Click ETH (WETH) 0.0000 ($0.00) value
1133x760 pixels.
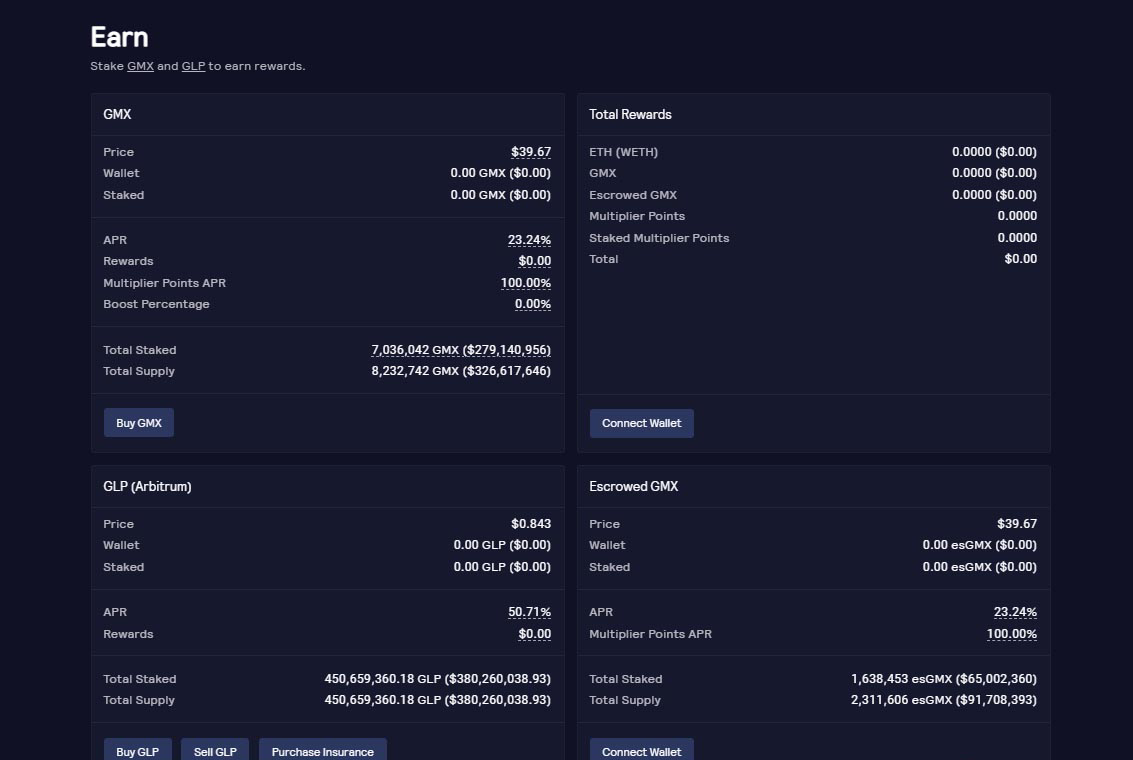[994, 152]
